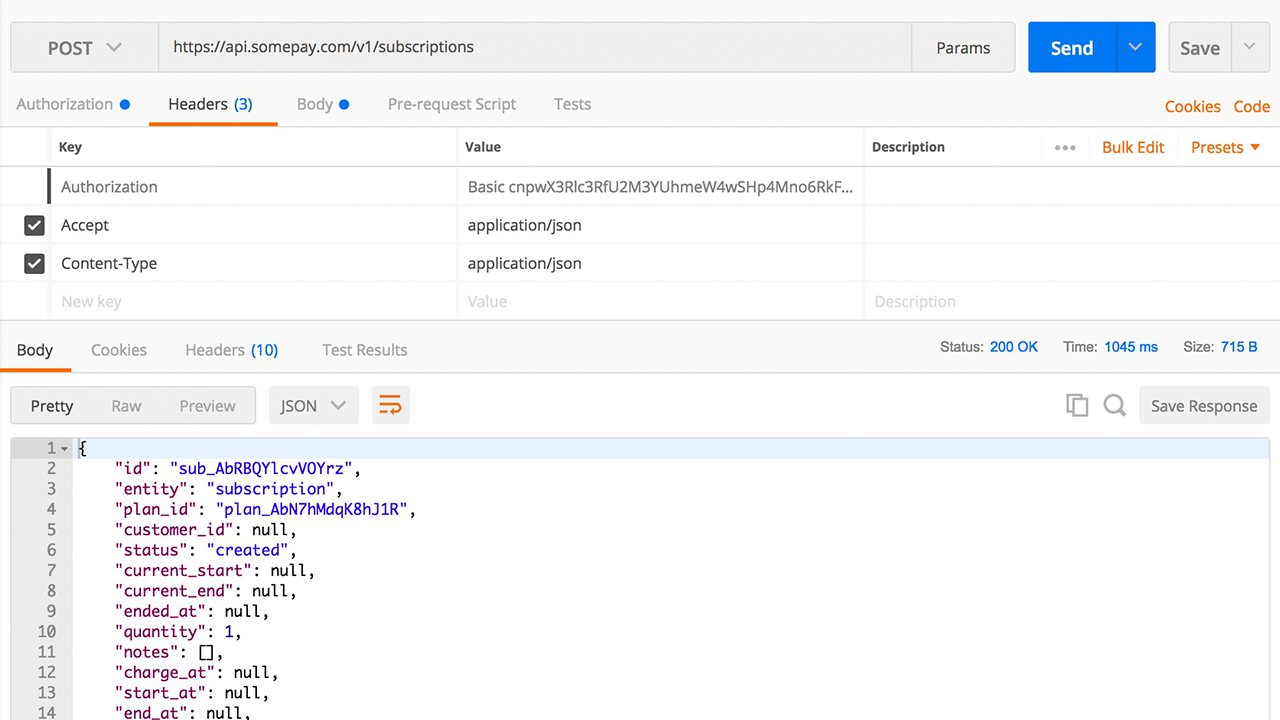The image size is (1280, 720).
Task: Click the Description field in new row
Action: 1071,301
